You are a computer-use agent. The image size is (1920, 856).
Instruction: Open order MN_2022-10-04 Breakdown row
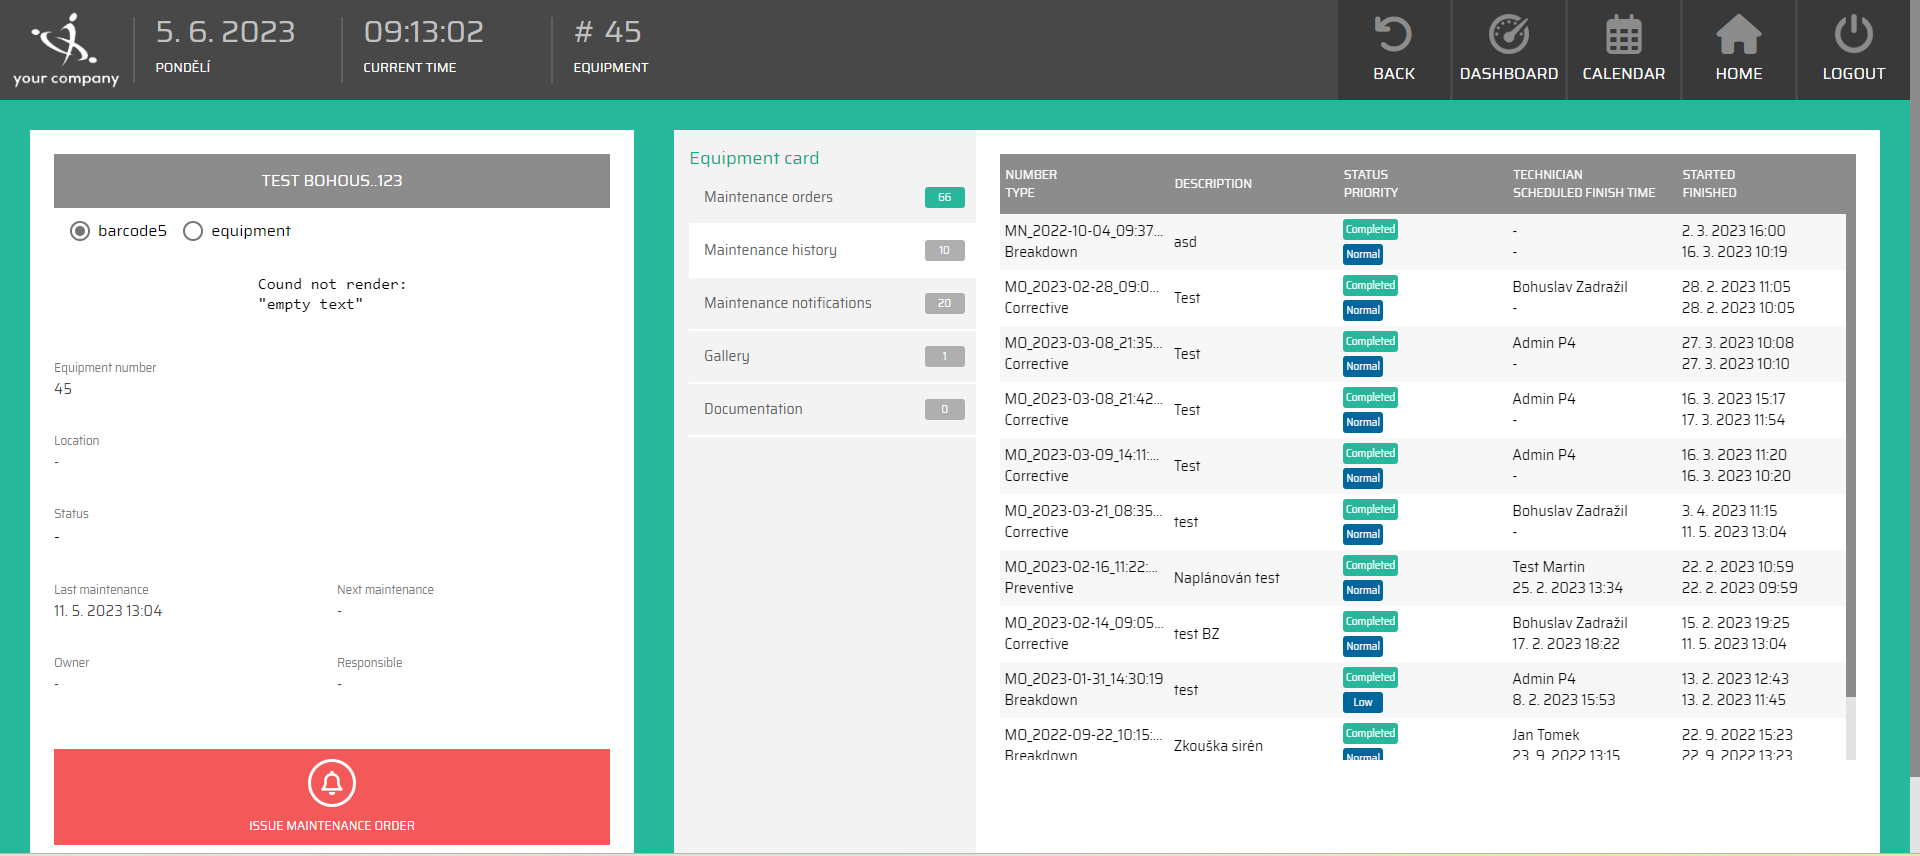[x=1084, y=242]
